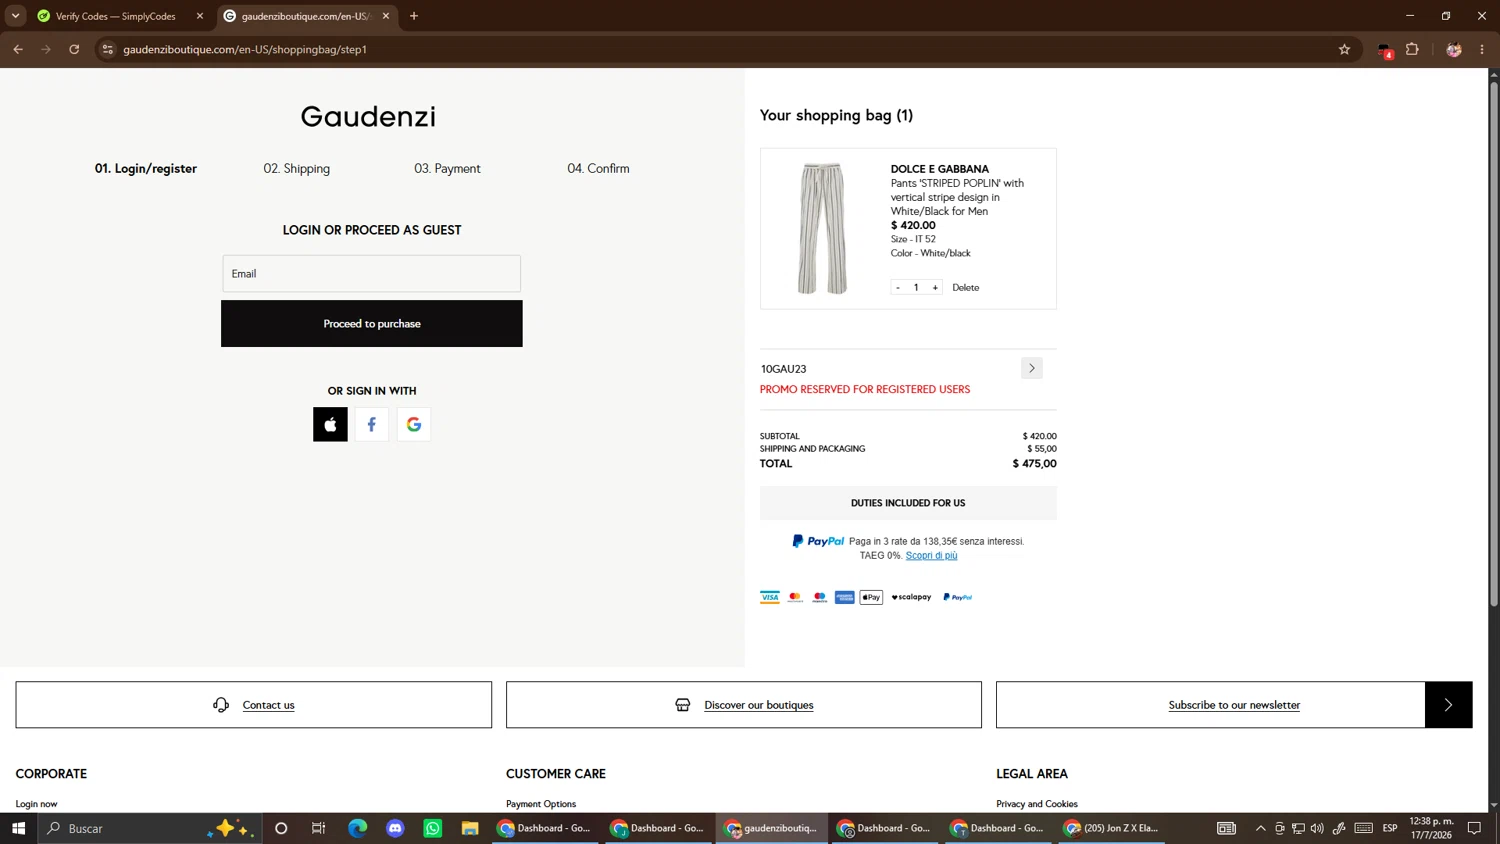Open the red extension icon with badge
This screenshot has width=1500, height=844.
coord(1385,50)
